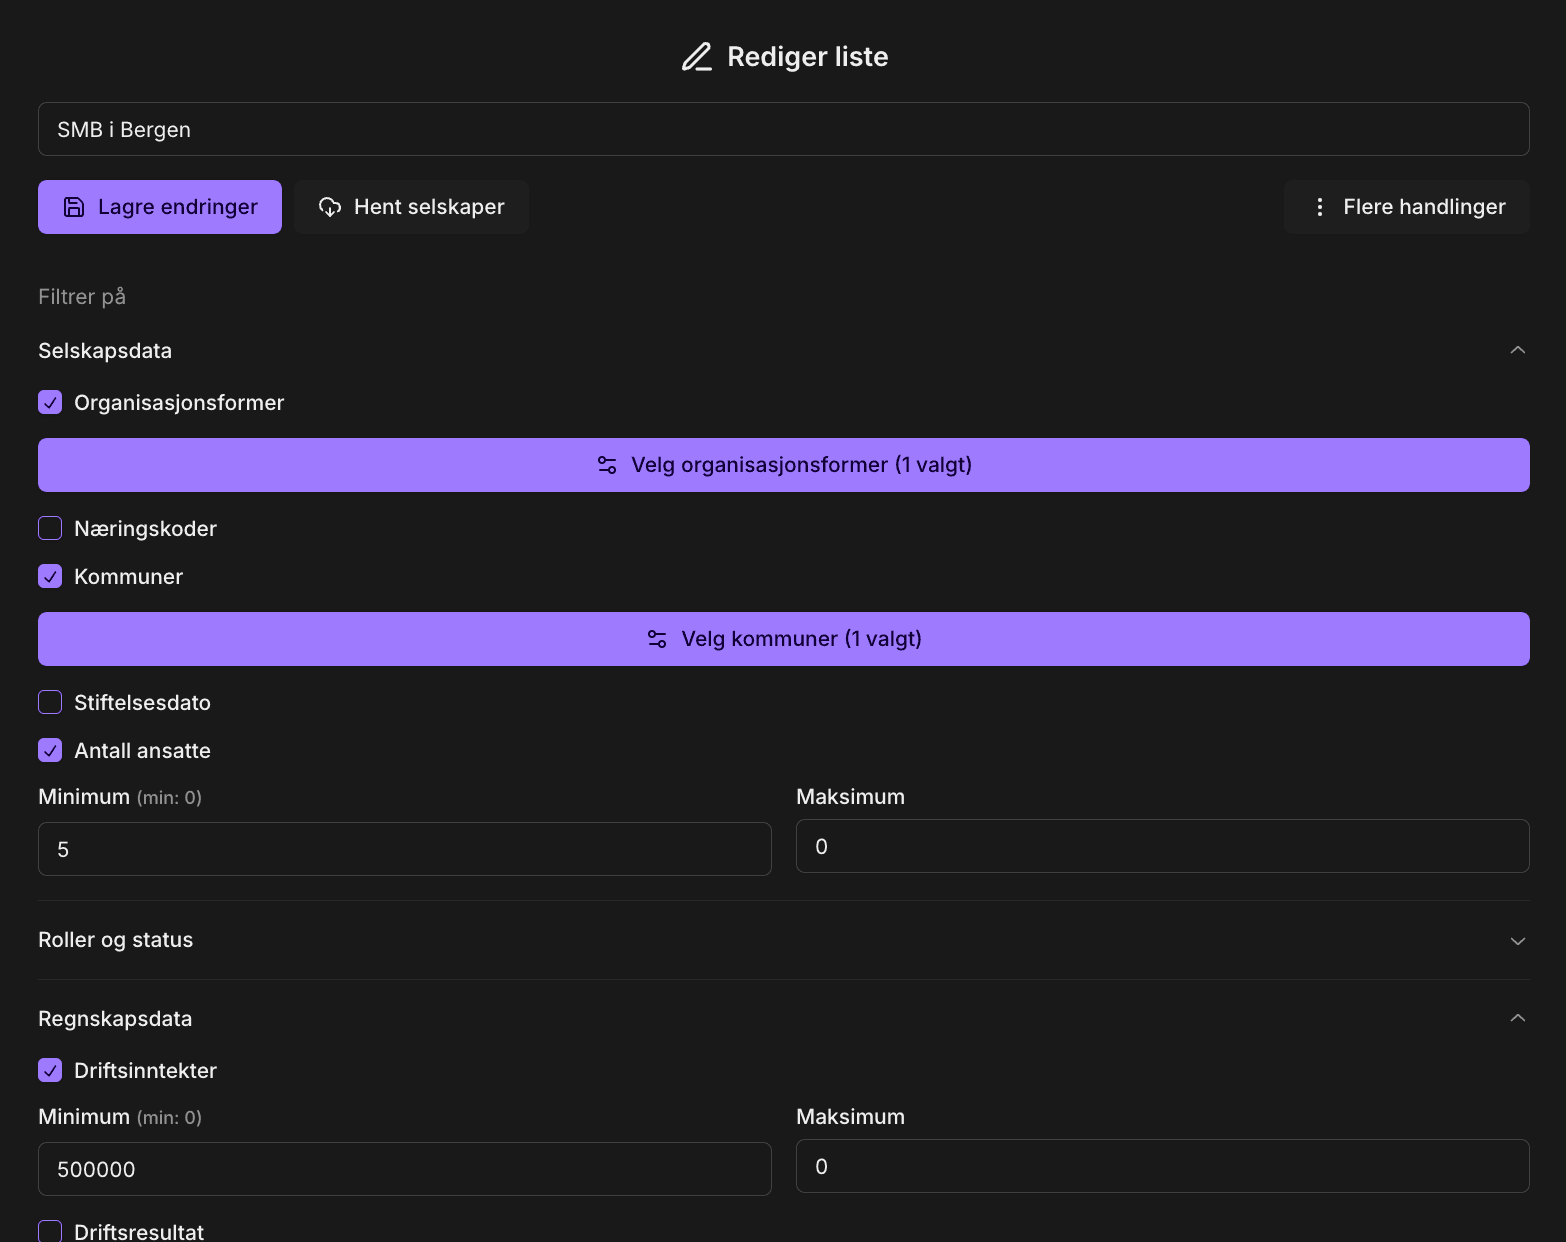Click the three-dot icon for Flere handlinger

(1320, 207)
